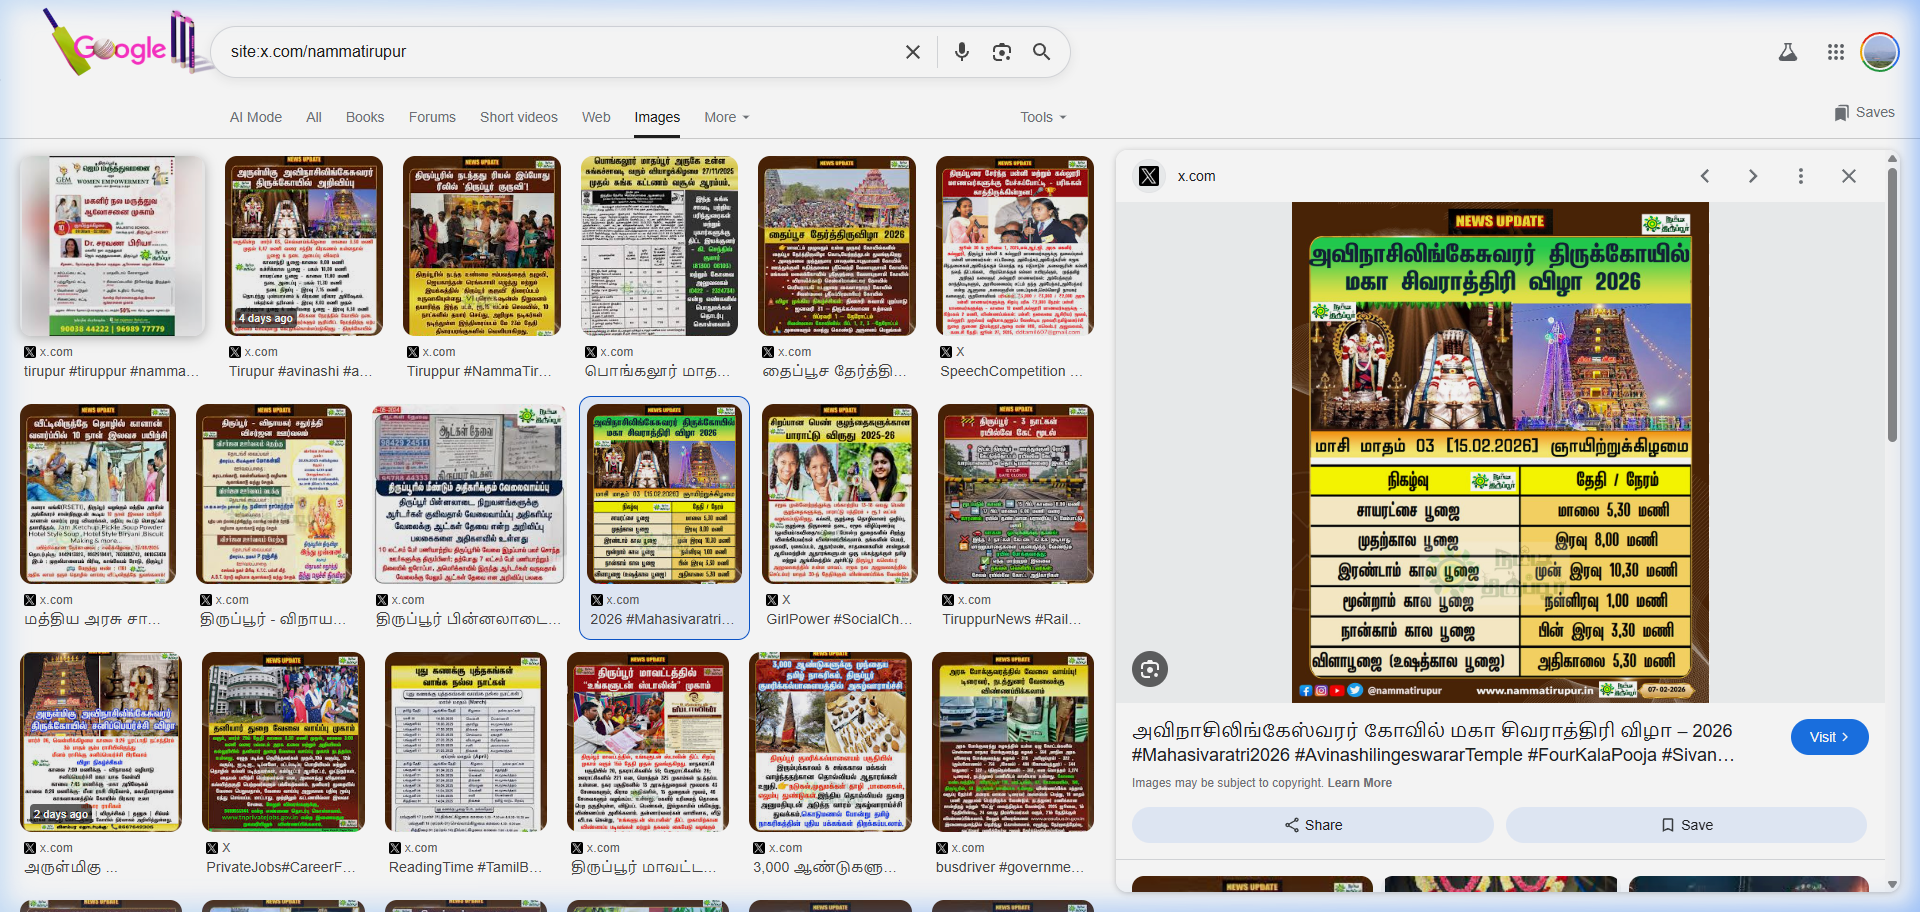1920x912 pixels.
Task: Open the GirlPower #SocialCh image thumbnail
Action: (838, 494)
